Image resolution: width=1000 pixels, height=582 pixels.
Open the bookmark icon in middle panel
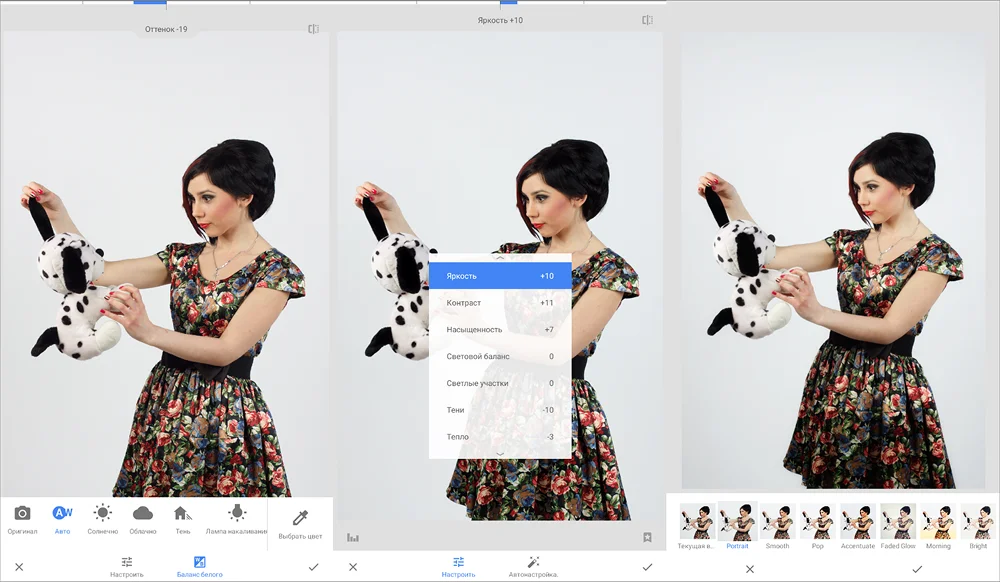pos(647,537)
